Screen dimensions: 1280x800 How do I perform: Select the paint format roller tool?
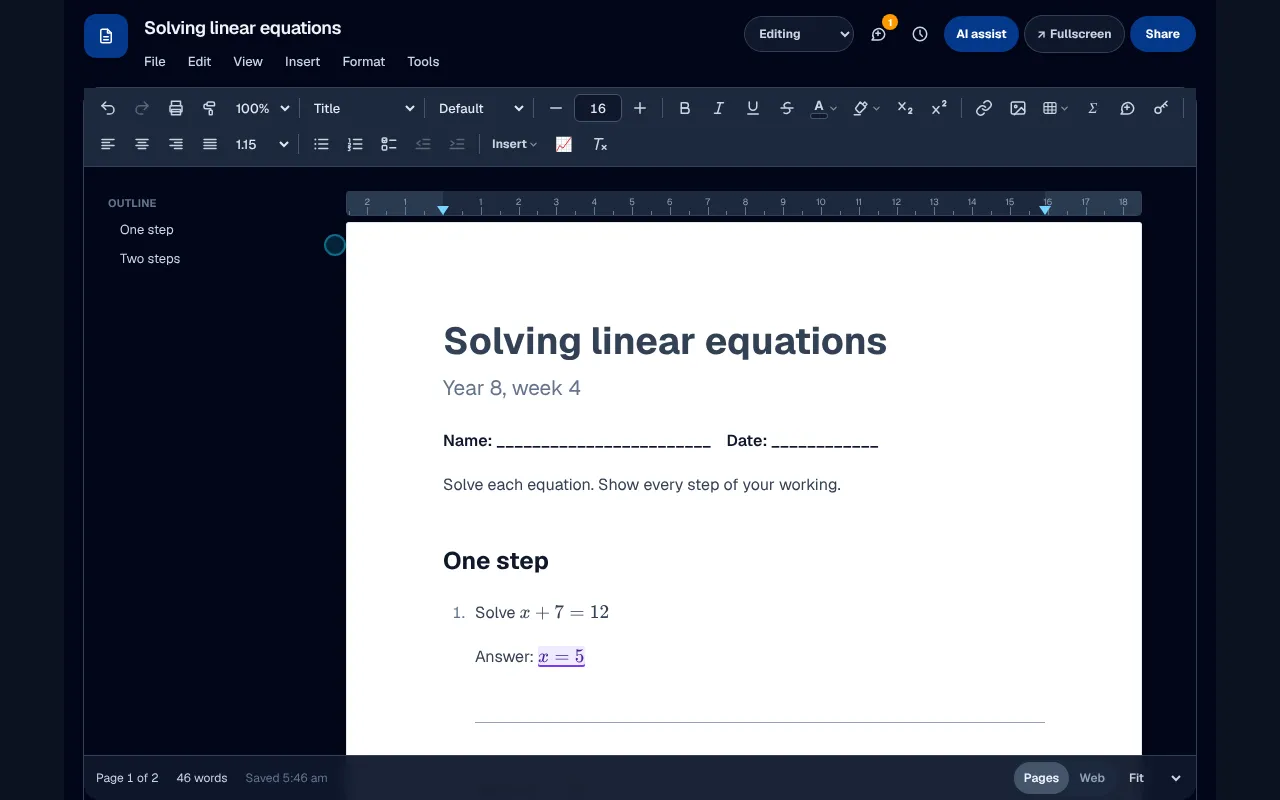coord(209,108)
